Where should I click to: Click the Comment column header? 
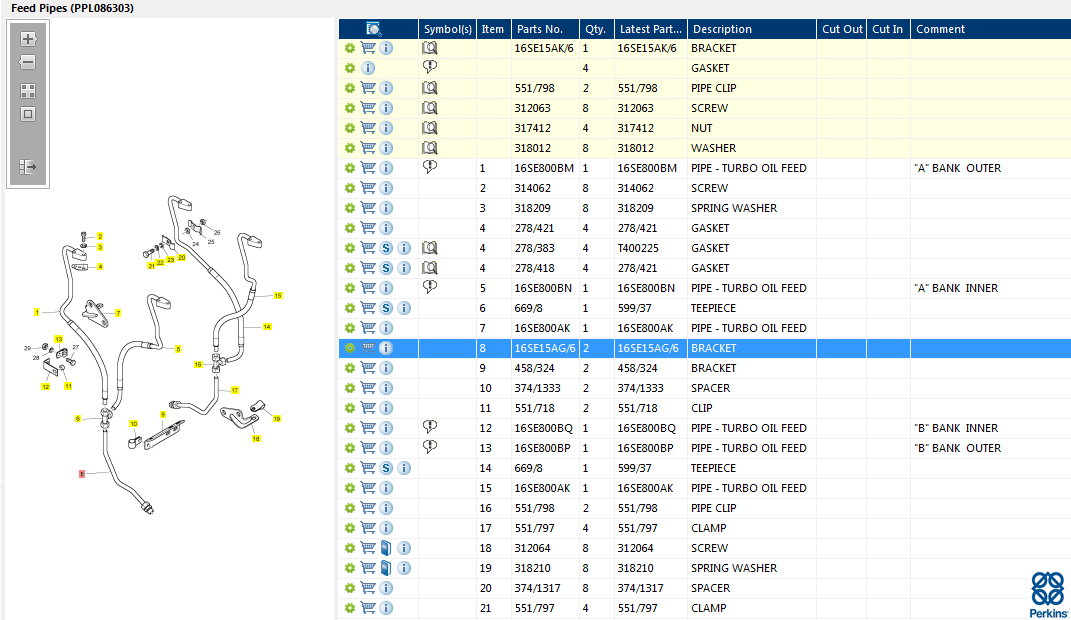click(x=940, y=29)
